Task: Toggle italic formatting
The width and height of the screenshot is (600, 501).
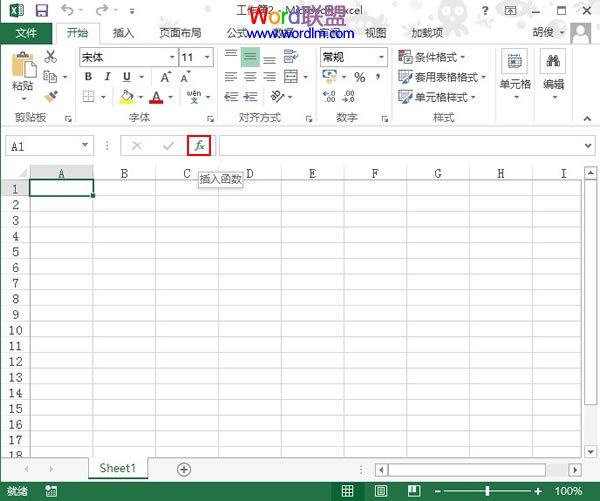Action: [x=108, y=77]
